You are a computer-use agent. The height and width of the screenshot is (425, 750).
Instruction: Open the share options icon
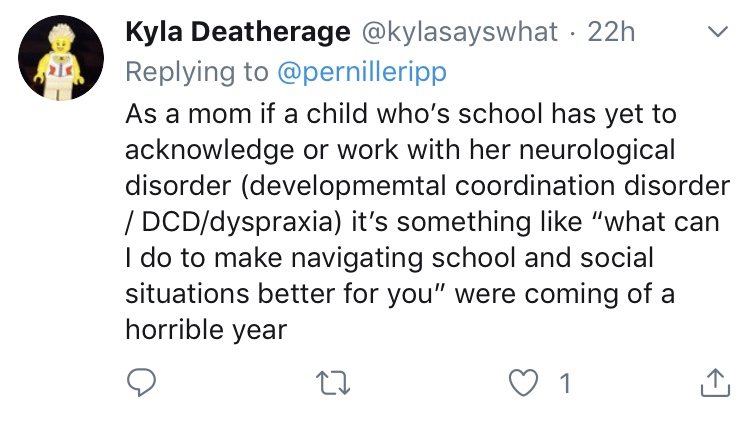click(x=714, y=382)
